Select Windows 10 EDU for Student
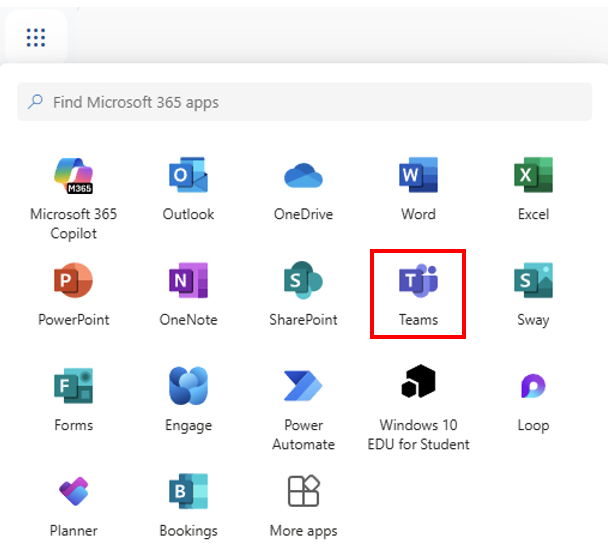Viewport: 614px width, 559px height. [418, 388]
